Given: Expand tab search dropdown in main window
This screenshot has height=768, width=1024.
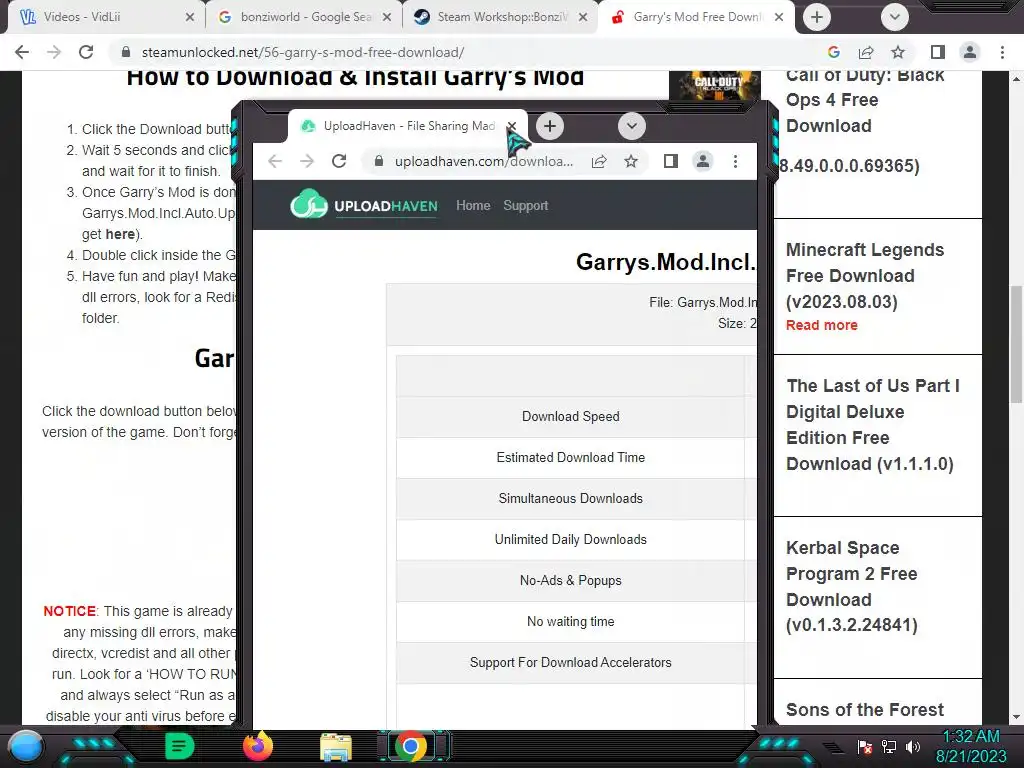Looking at the screenshot, I should (x=895, y=17).
